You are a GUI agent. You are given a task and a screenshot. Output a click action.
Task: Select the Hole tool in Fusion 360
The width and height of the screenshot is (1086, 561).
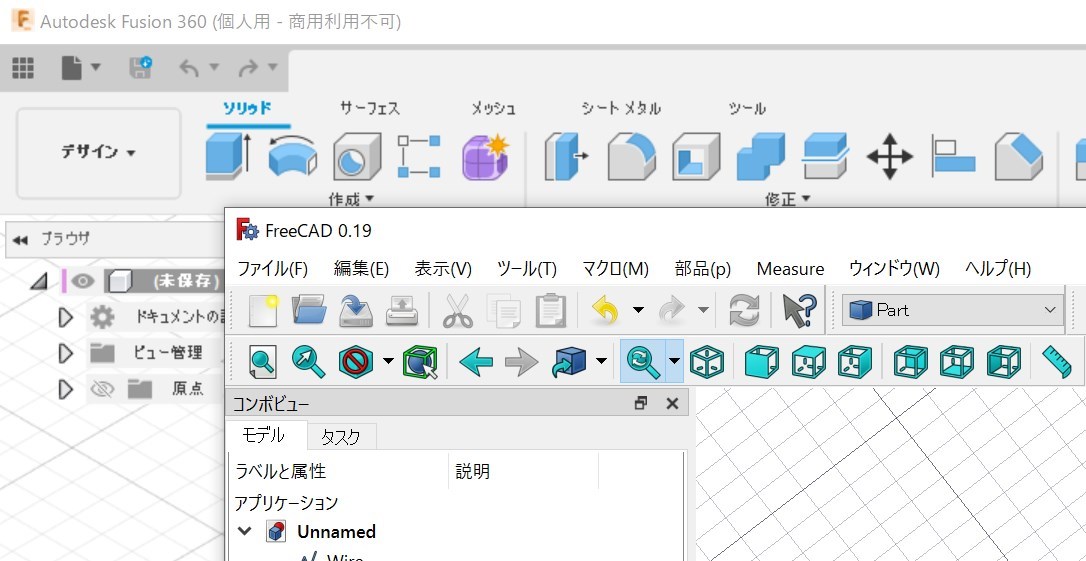click(357, 157)
